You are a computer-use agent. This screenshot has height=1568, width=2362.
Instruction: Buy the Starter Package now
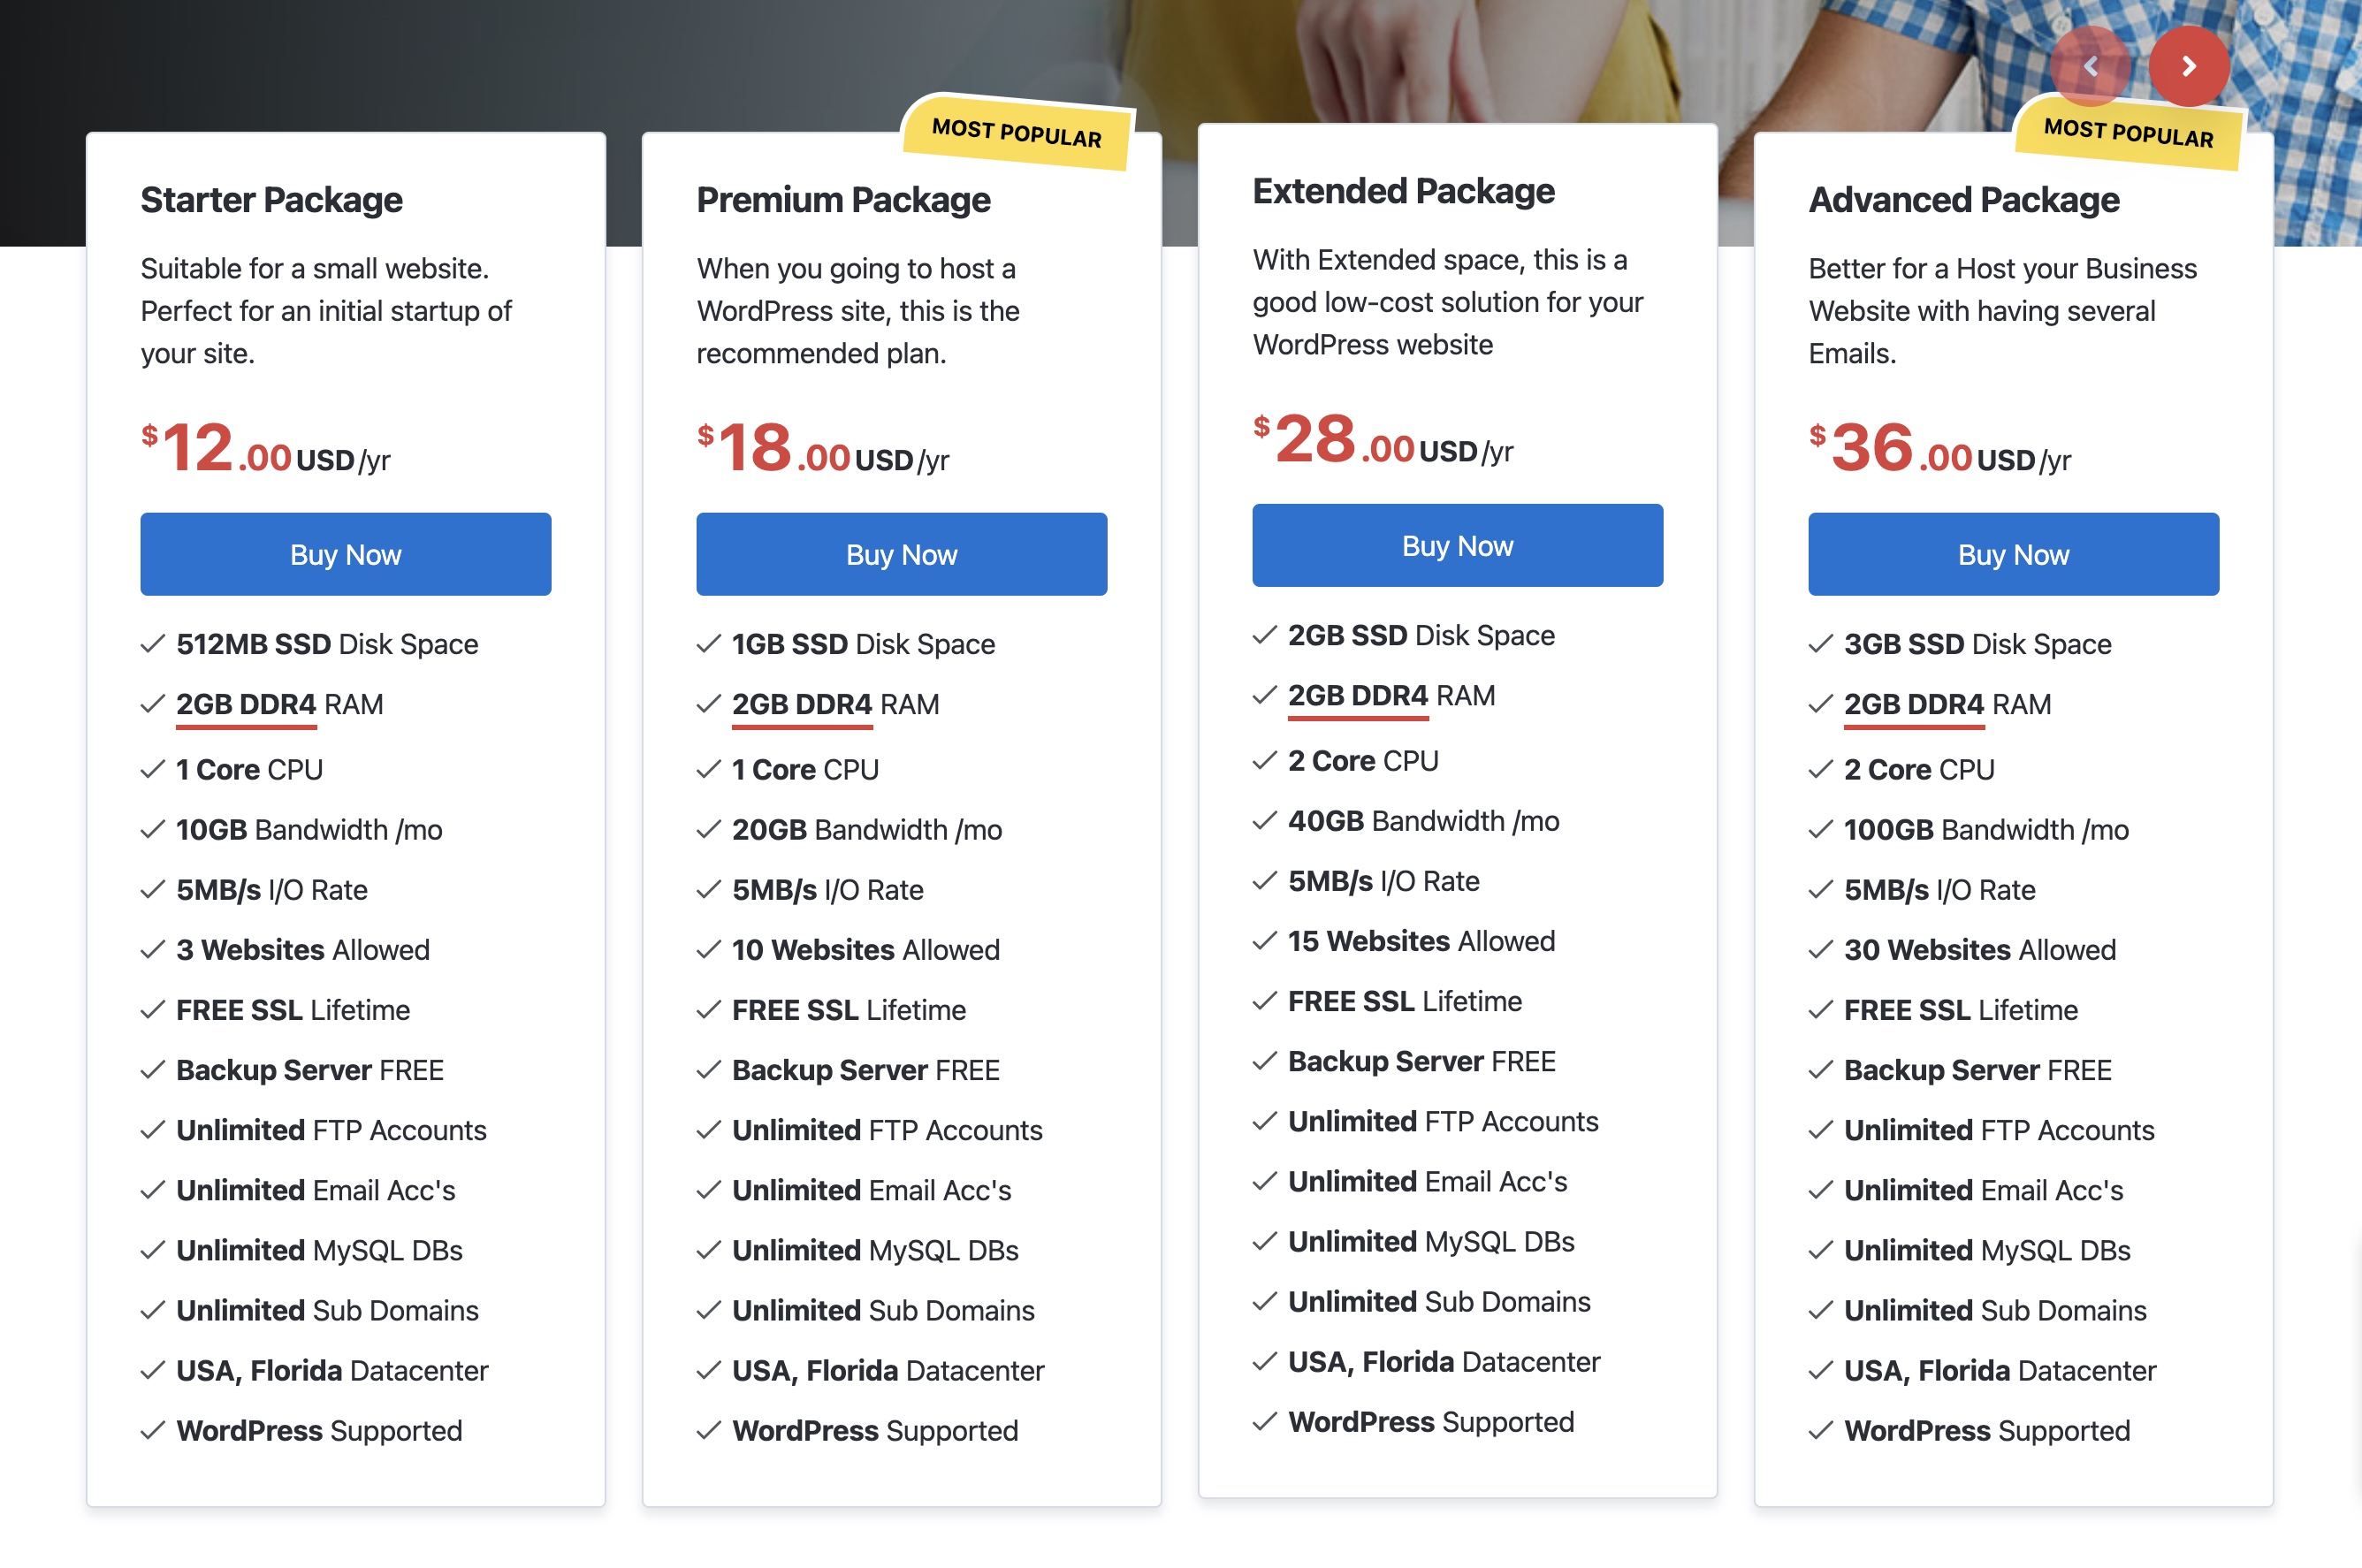tap(346, 554)
